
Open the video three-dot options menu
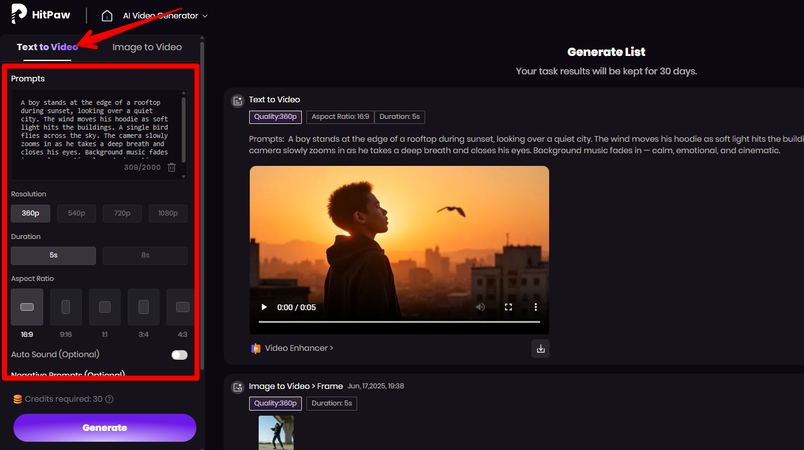click(535, 307)
